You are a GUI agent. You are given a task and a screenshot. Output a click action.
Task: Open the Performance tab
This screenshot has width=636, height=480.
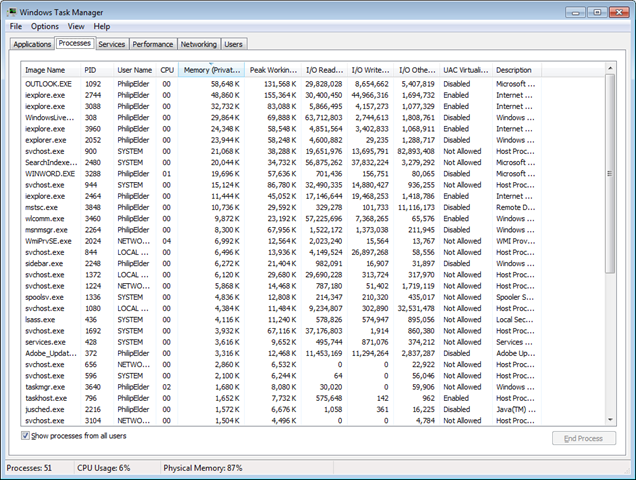click(x=153, y=44)
